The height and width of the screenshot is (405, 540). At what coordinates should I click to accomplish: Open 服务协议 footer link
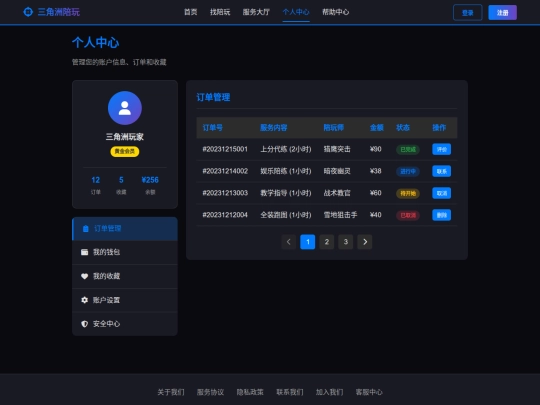click(x=210, y=392)
